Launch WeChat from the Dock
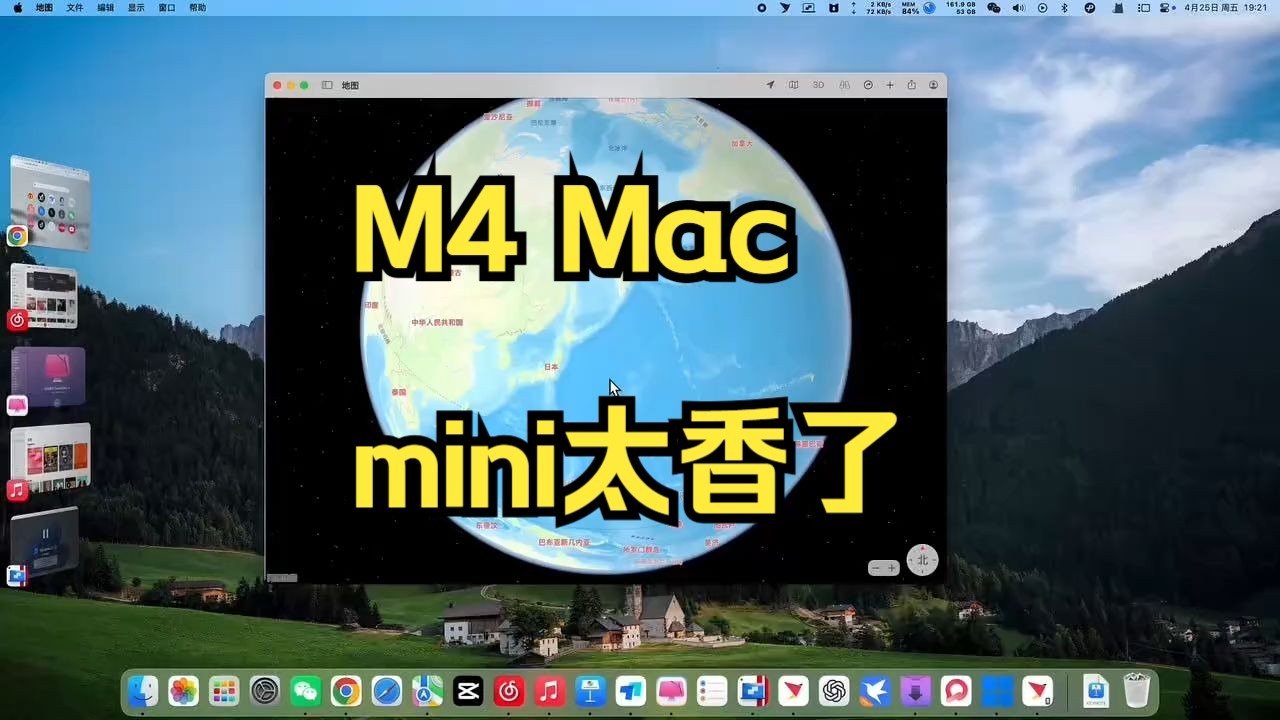The width and height of the screenshot is (1280, 720). coord(305,691)
